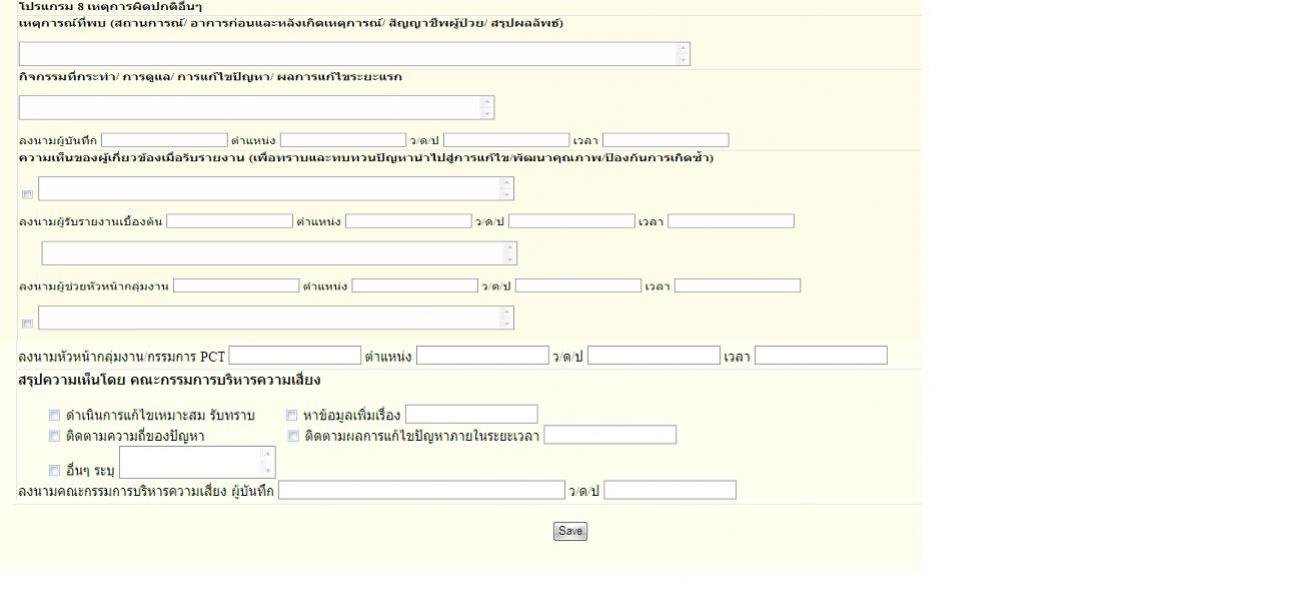Click ว/ด/ป field in คณะกรรมการบริหารความเสี่ยง row
This screenshot has height=608, width=1304.
click(670, 490)
